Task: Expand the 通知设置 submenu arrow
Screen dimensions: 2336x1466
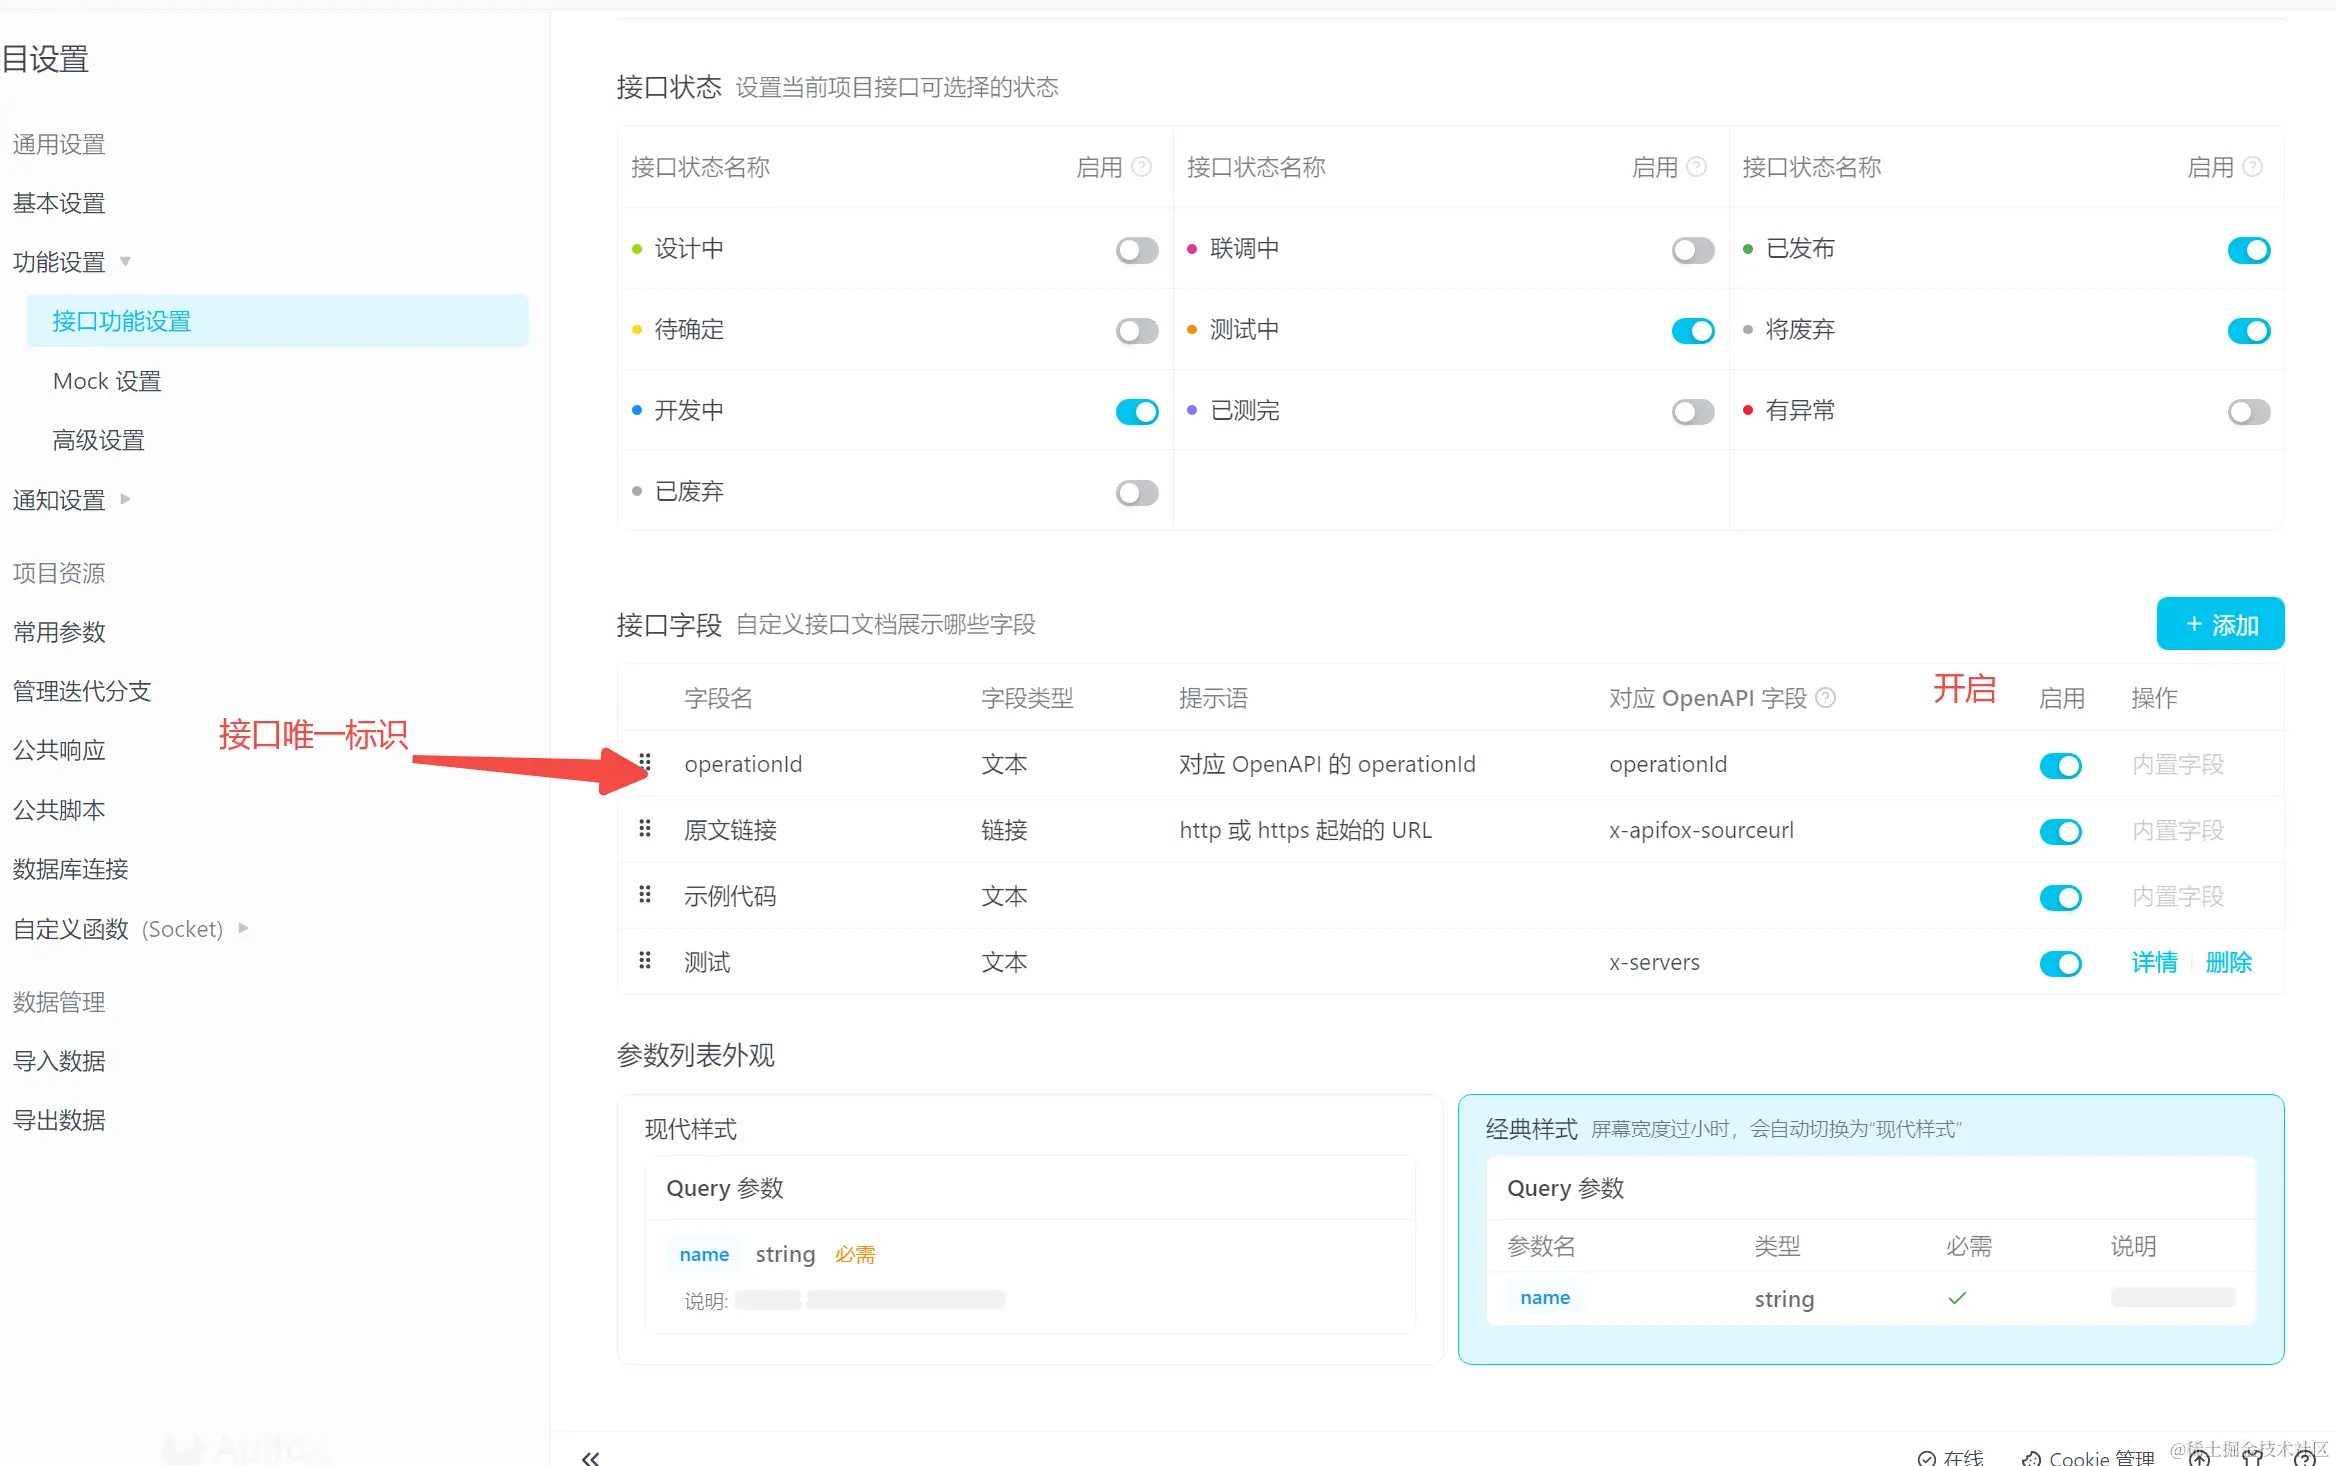Action: [x=125, y=499]
